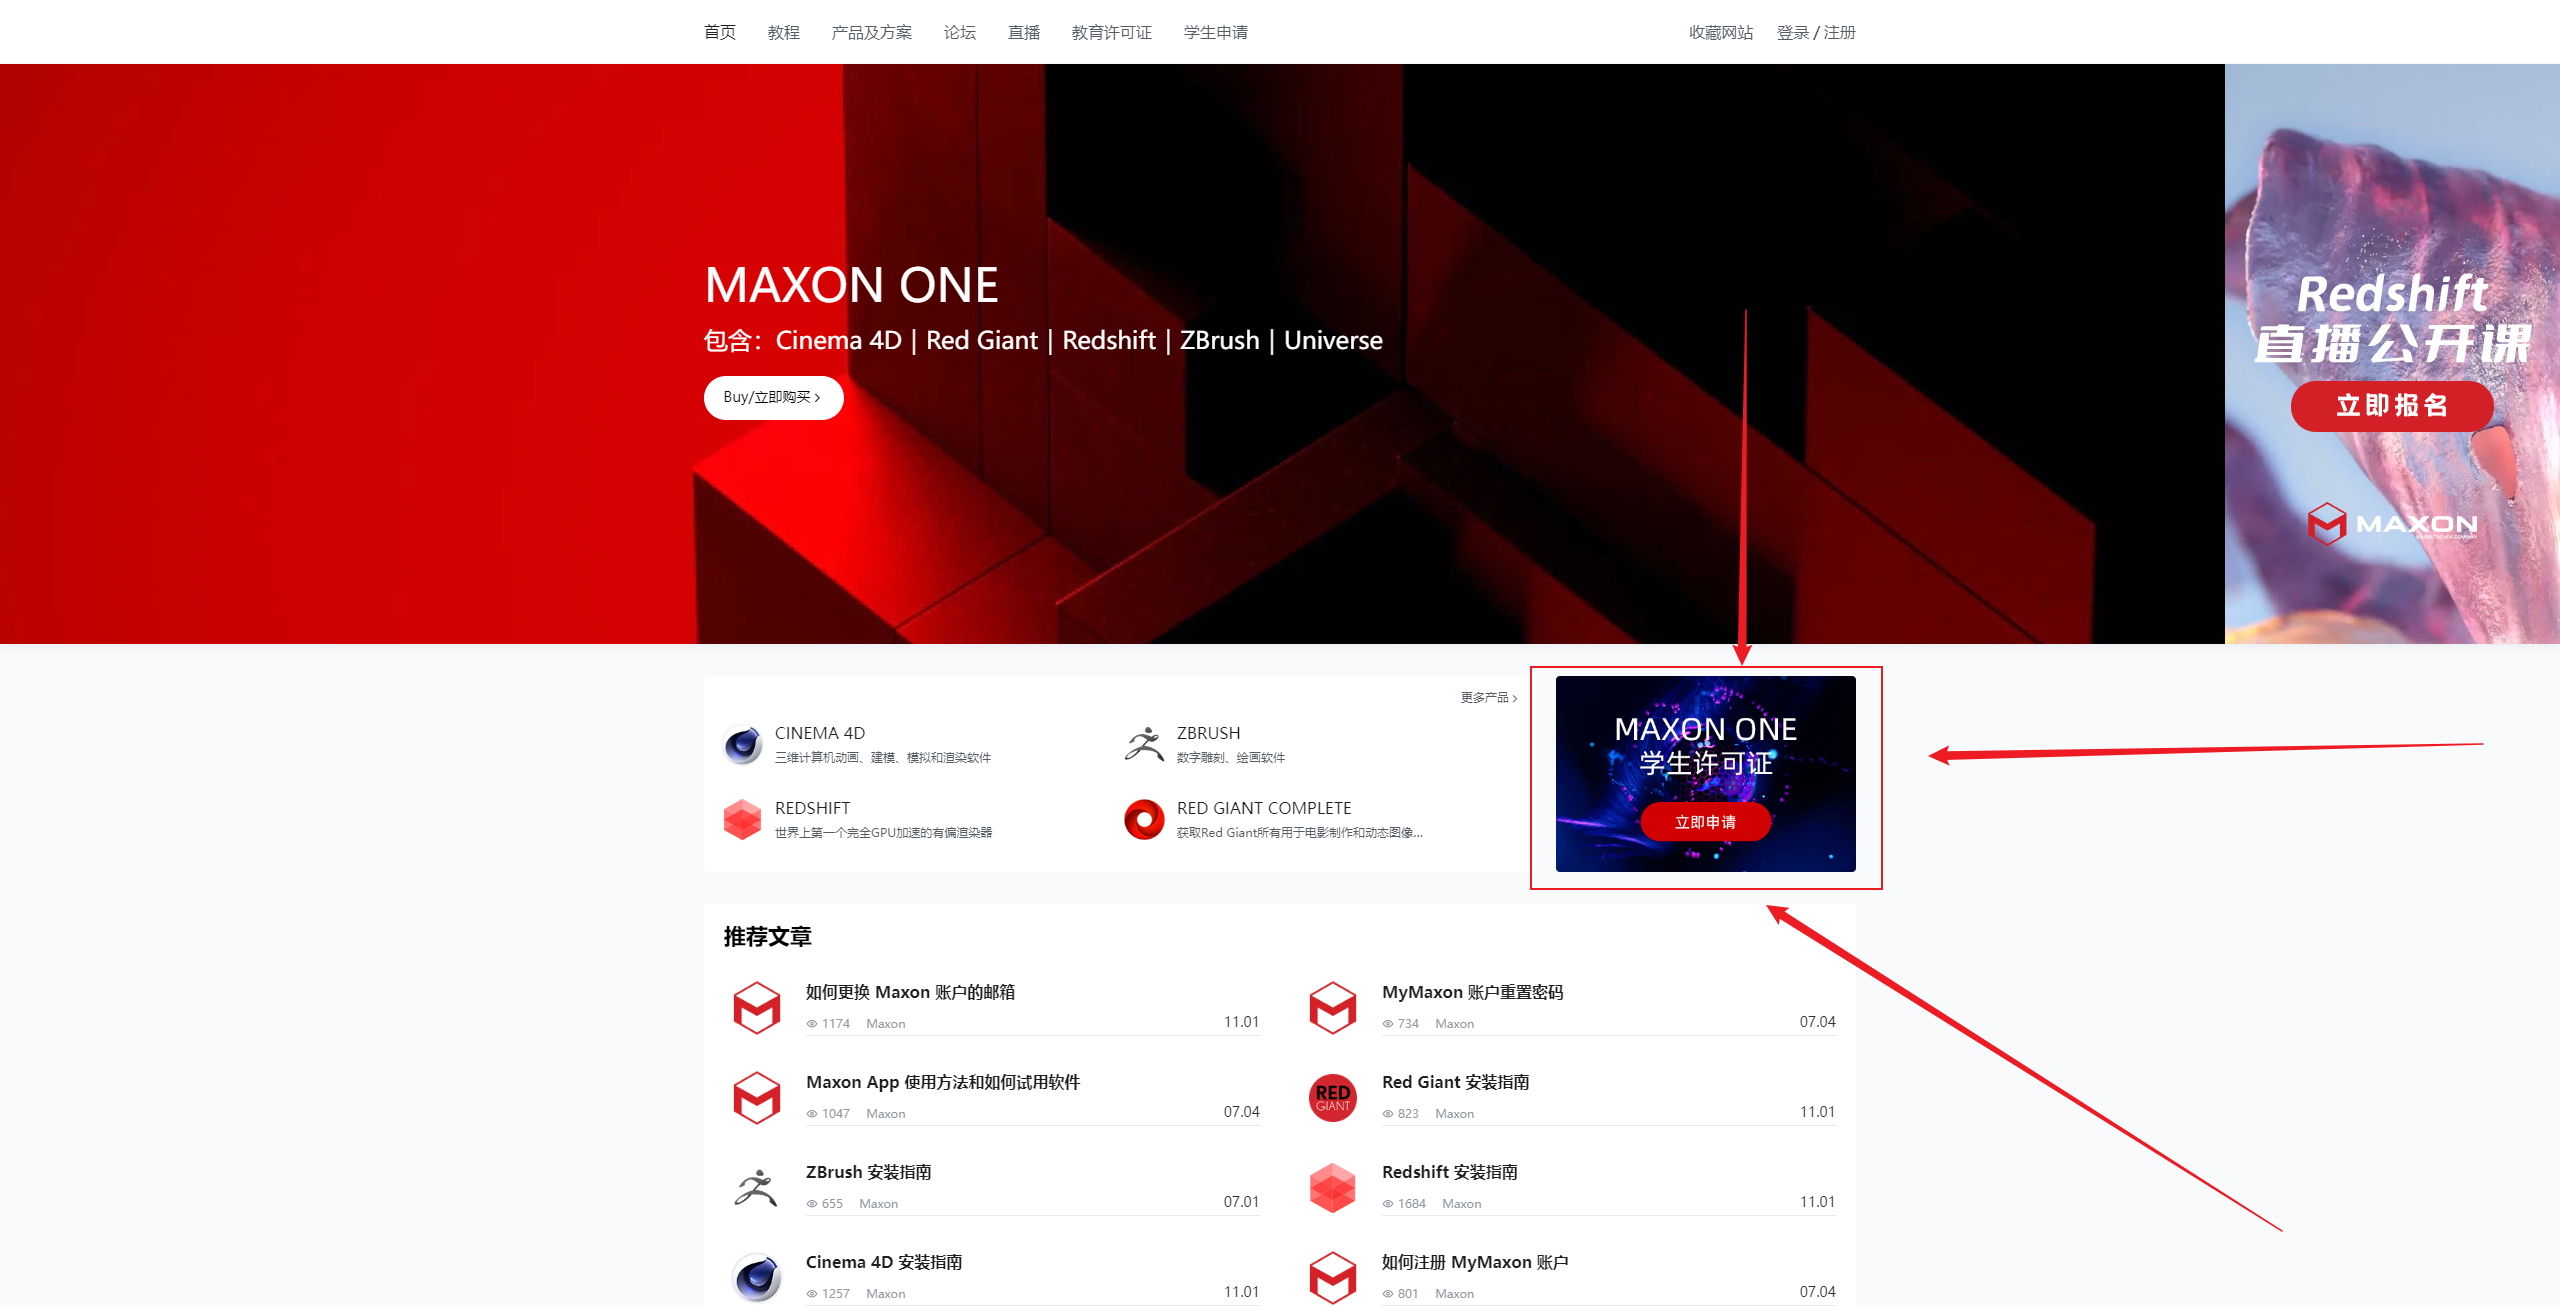Click the Cinema 4D product icon

point(742,744)
